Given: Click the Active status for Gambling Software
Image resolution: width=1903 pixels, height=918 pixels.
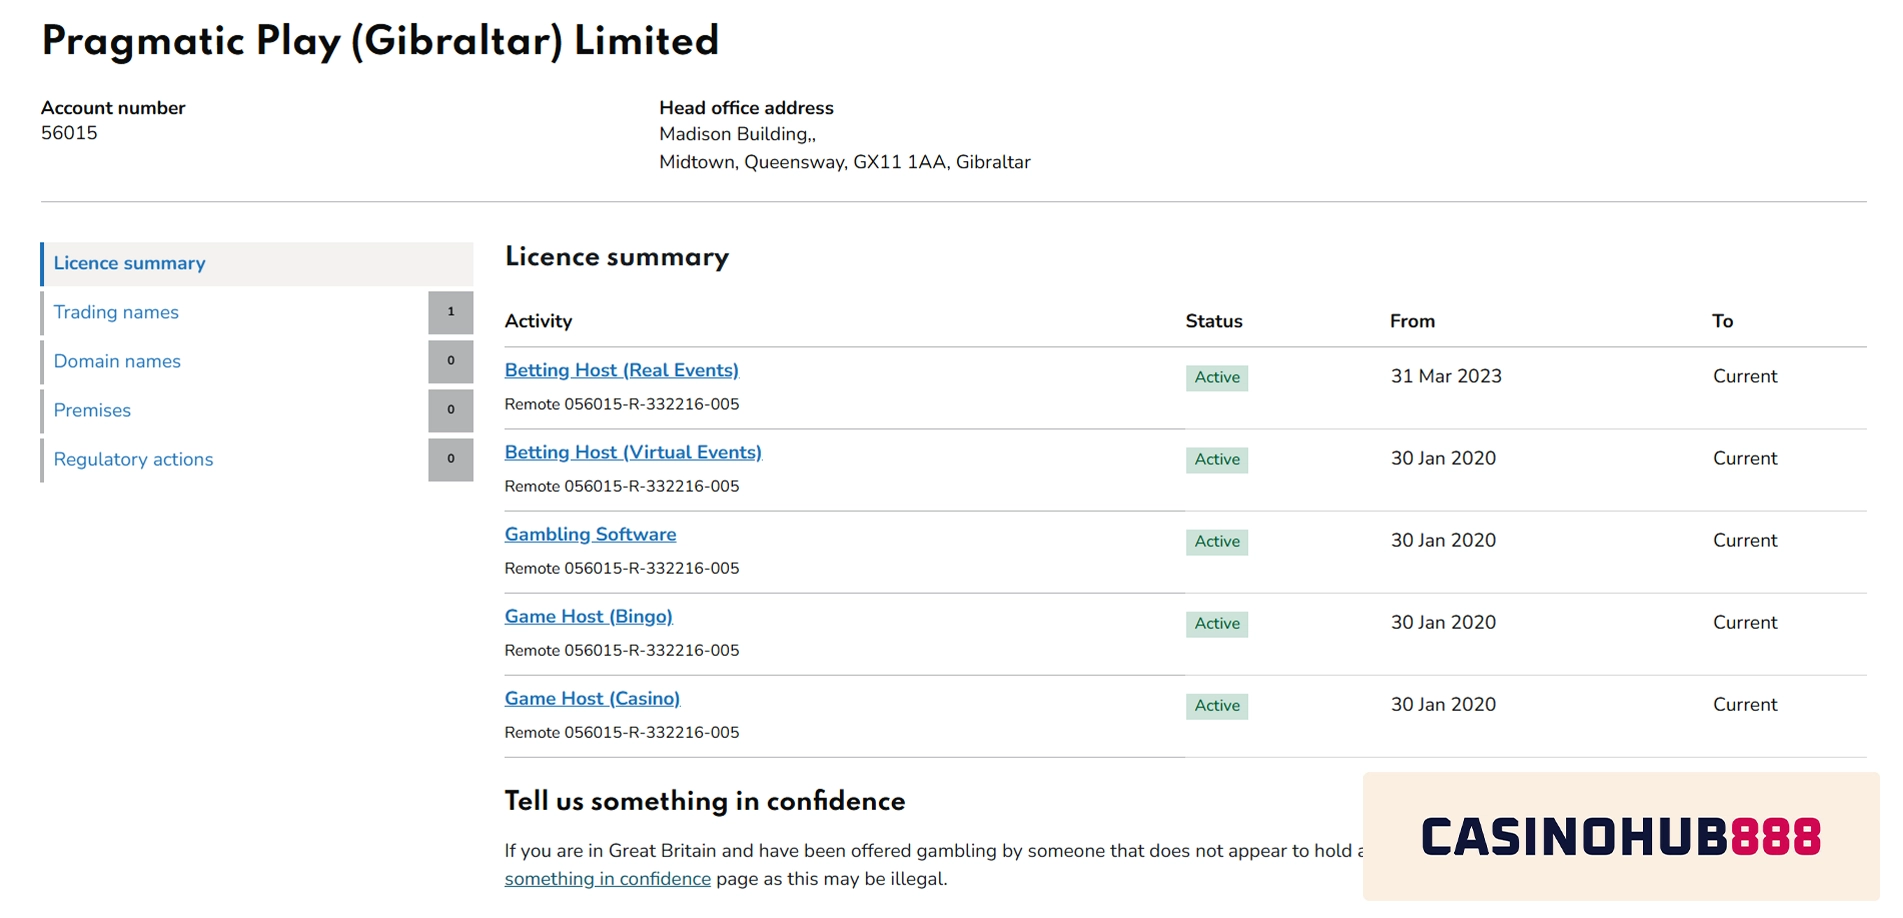Looking at the screenshot, I should 1217,541.
